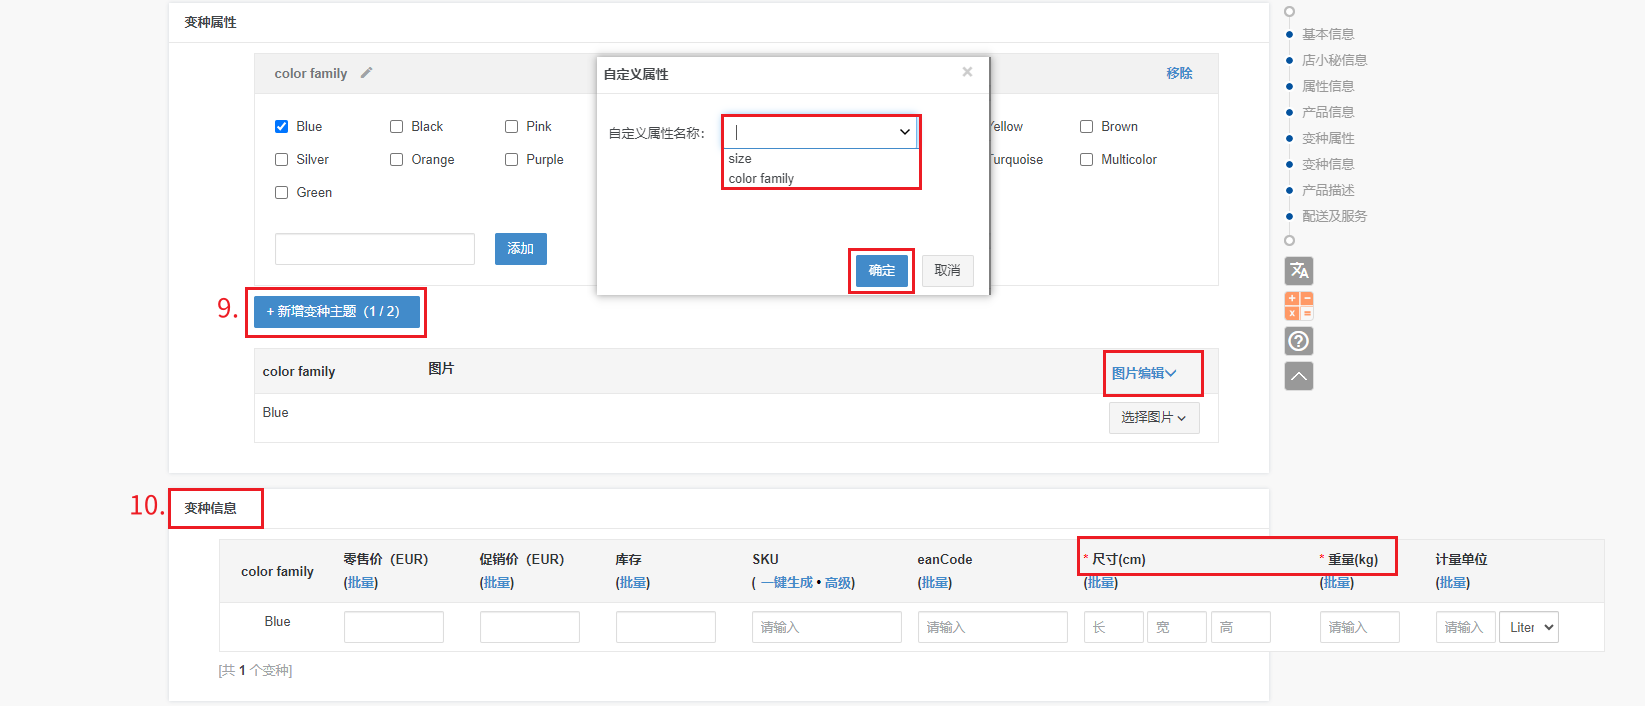Jump to 变种信息 in side navigation
The height and width of the screenshot is (706, 1645).
(x=1327, y=164)
